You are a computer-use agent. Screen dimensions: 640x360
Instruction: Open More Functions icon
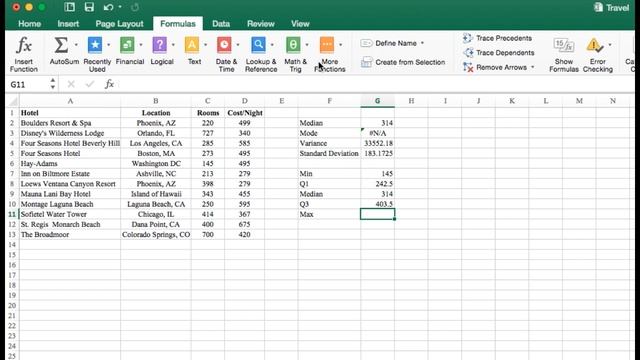(x=327, y=45)
